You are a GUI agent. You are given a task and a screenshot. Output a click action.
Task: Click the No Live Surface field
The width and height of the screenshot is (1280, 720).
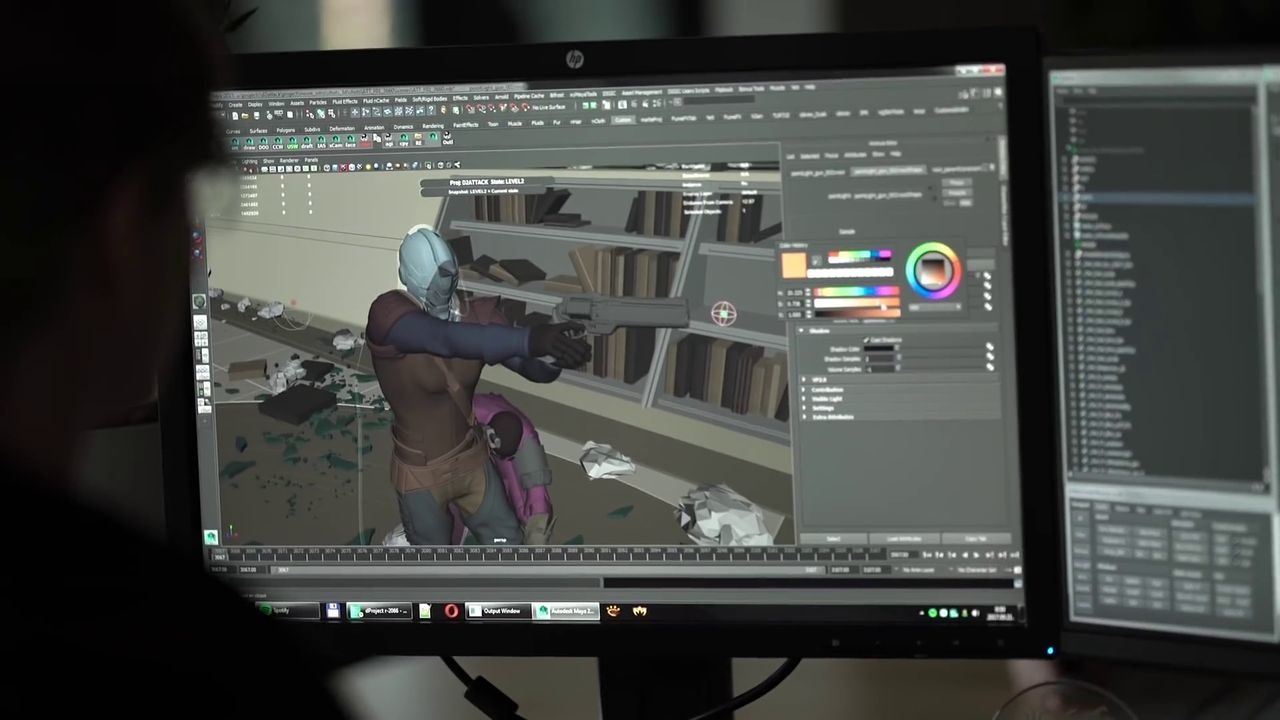(x=549, y=107)
